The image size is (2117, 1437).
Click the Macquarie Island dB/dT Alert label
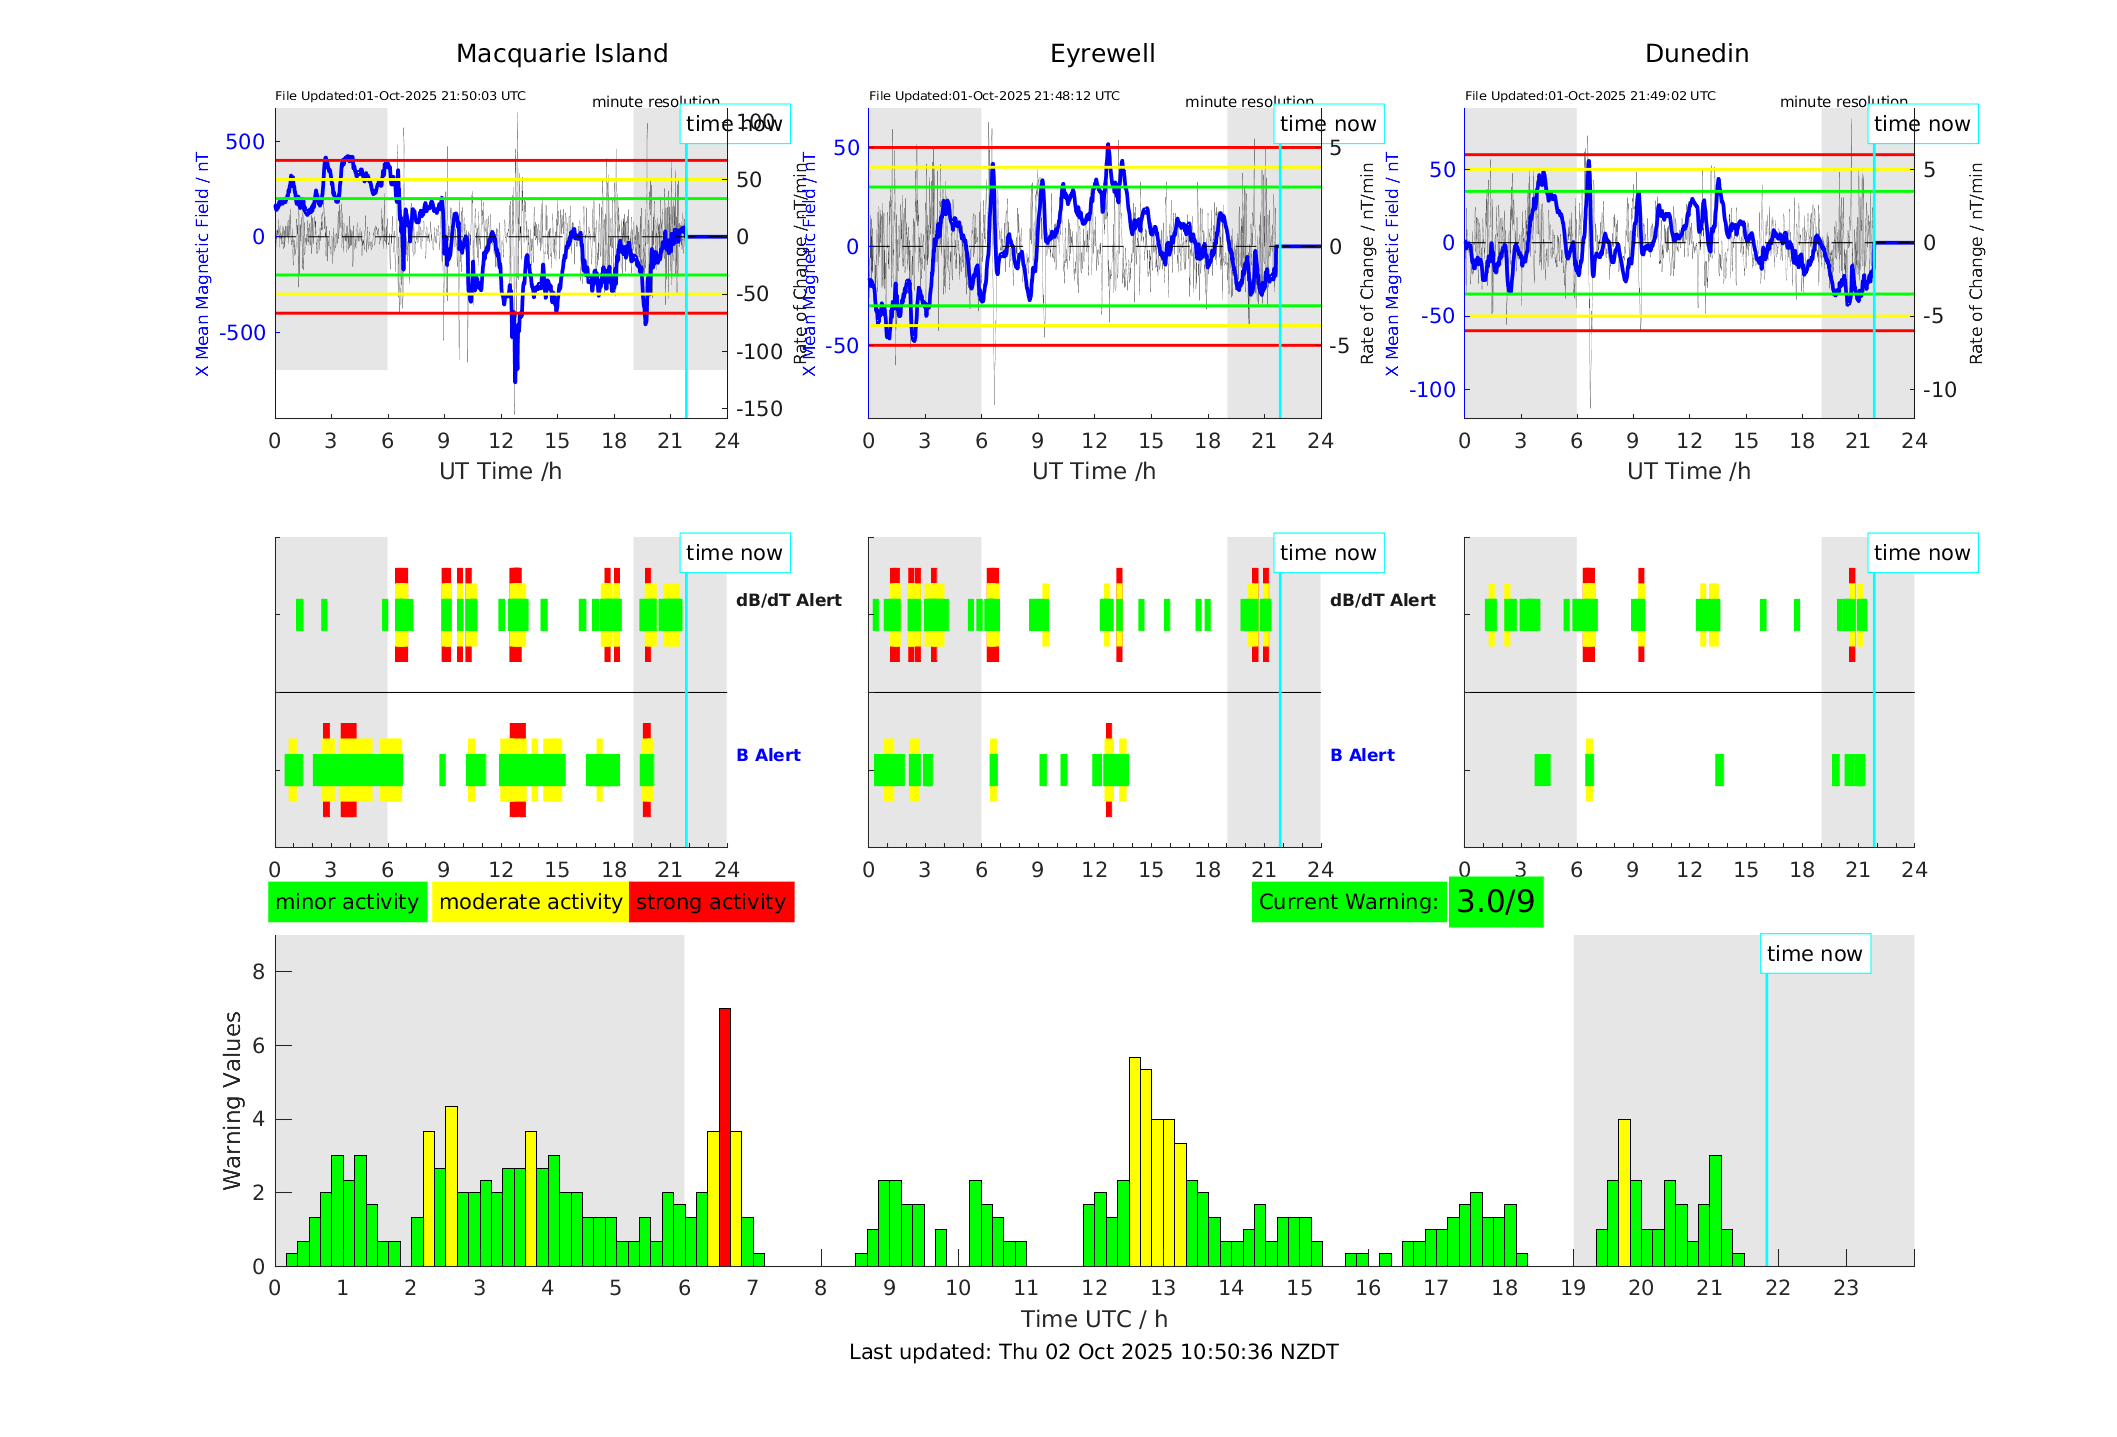pos(788,600)
